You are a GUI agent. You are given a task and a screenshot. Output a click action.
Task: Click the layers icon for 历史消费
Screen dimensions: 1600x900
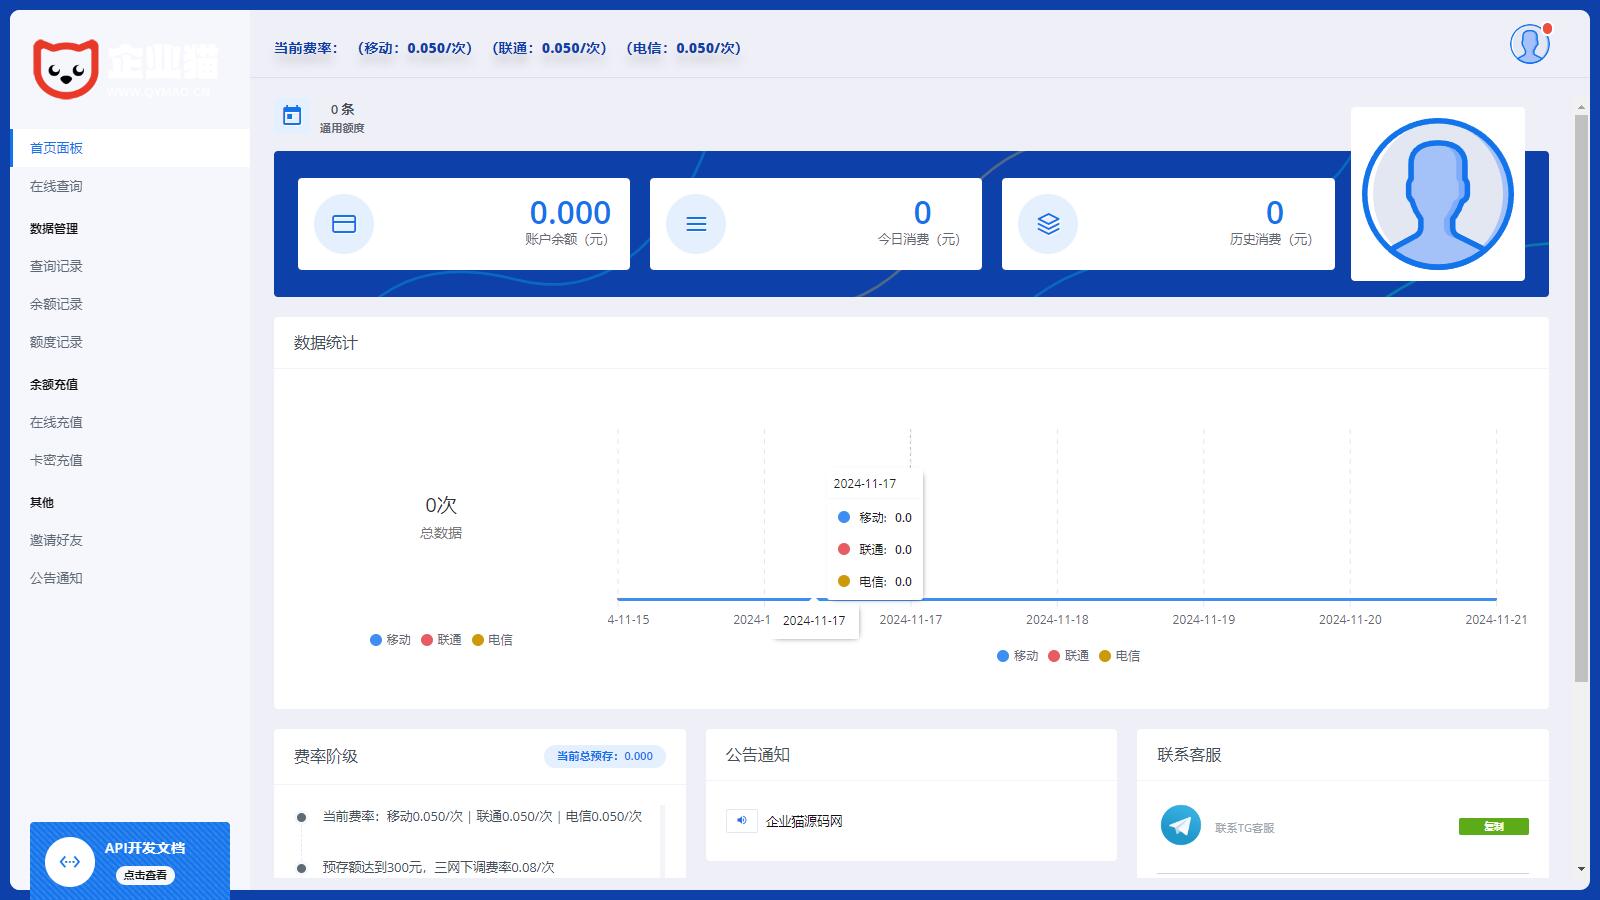click(x=1048, y=224)
